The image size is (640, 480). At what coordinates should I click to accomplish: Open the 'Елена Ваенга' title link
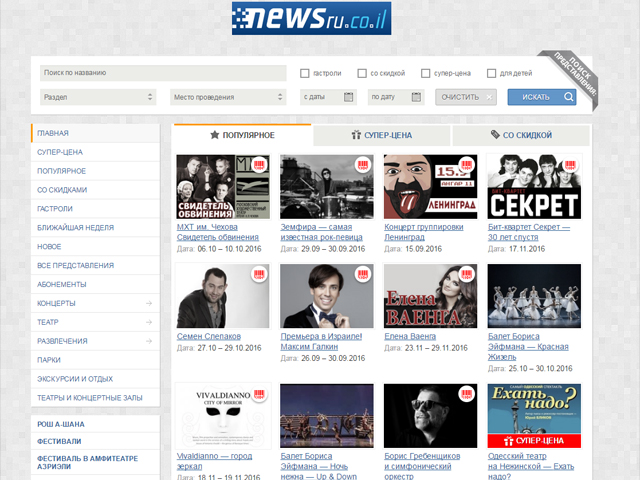(x=410, y=336)
